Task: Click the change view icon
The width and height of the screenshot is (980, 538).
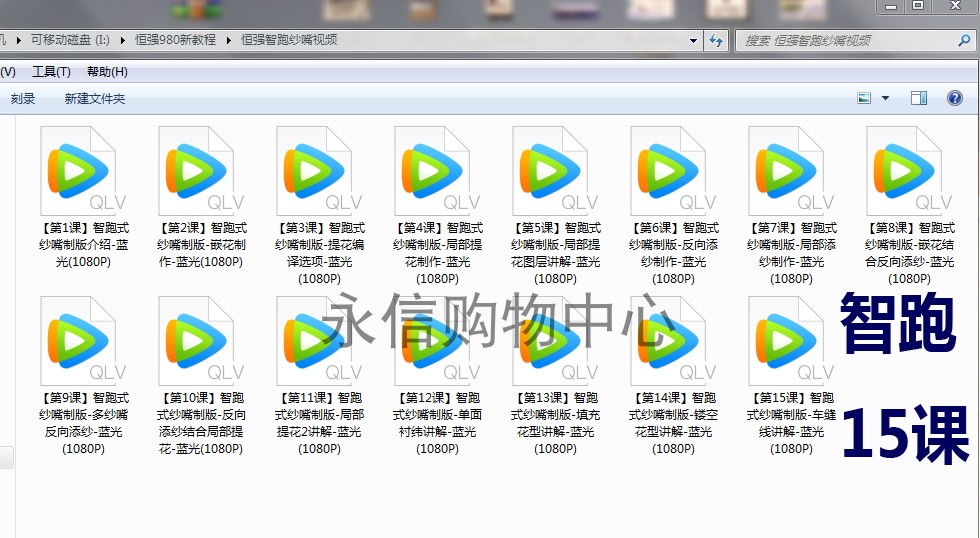Action: point(864,98)
